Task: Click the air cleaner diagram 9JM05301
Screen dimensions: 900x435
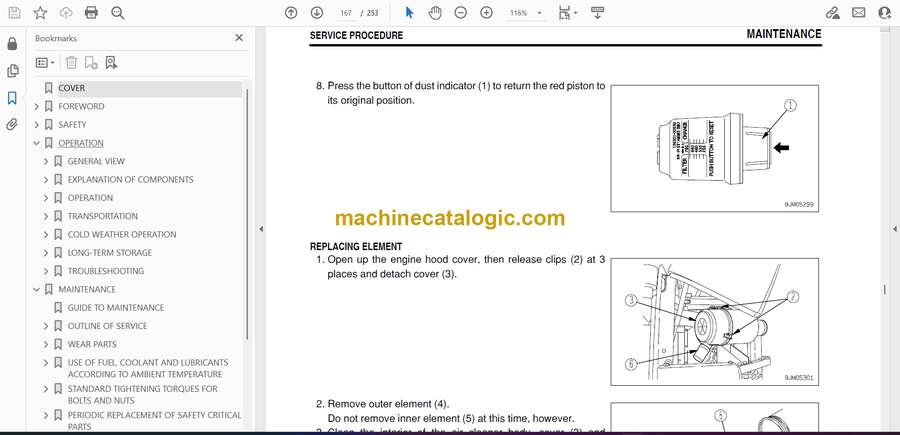Action: 715,321
